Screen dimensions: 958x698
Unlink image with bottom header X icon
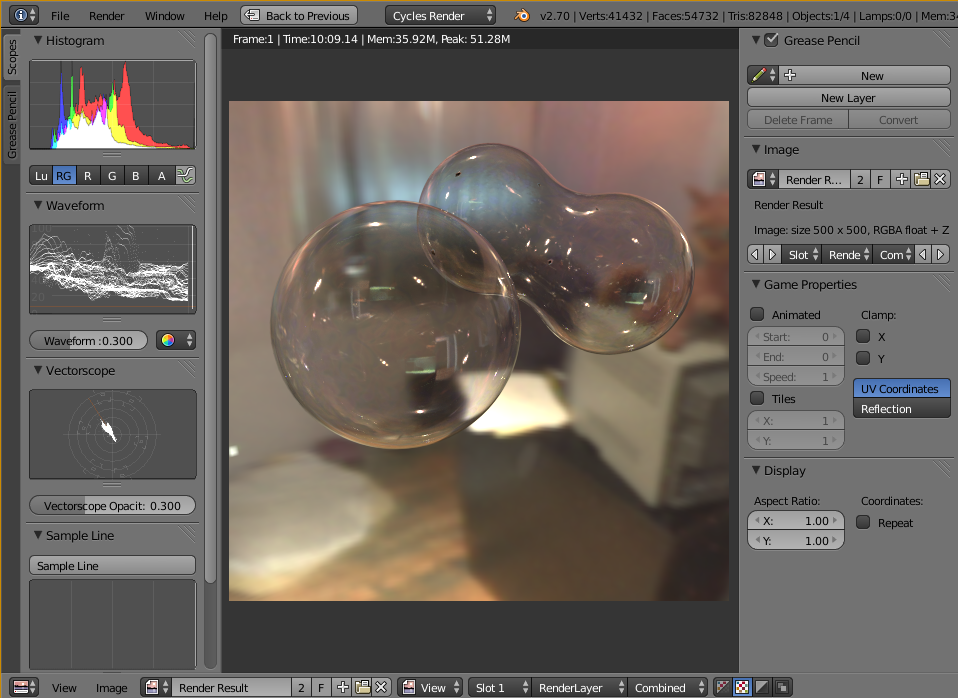click(x=381, y=687)
